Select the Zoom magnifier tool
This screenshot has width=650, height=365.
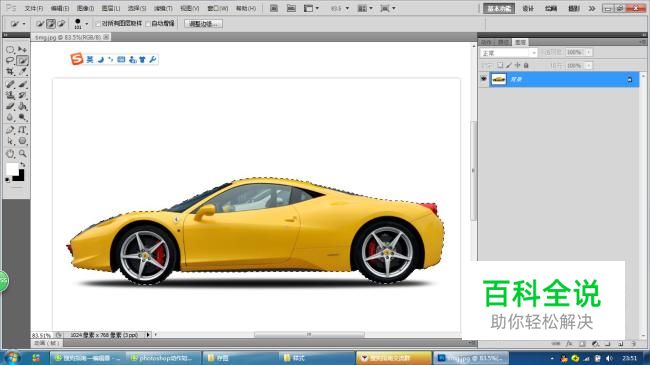click(x=22, y=153)
